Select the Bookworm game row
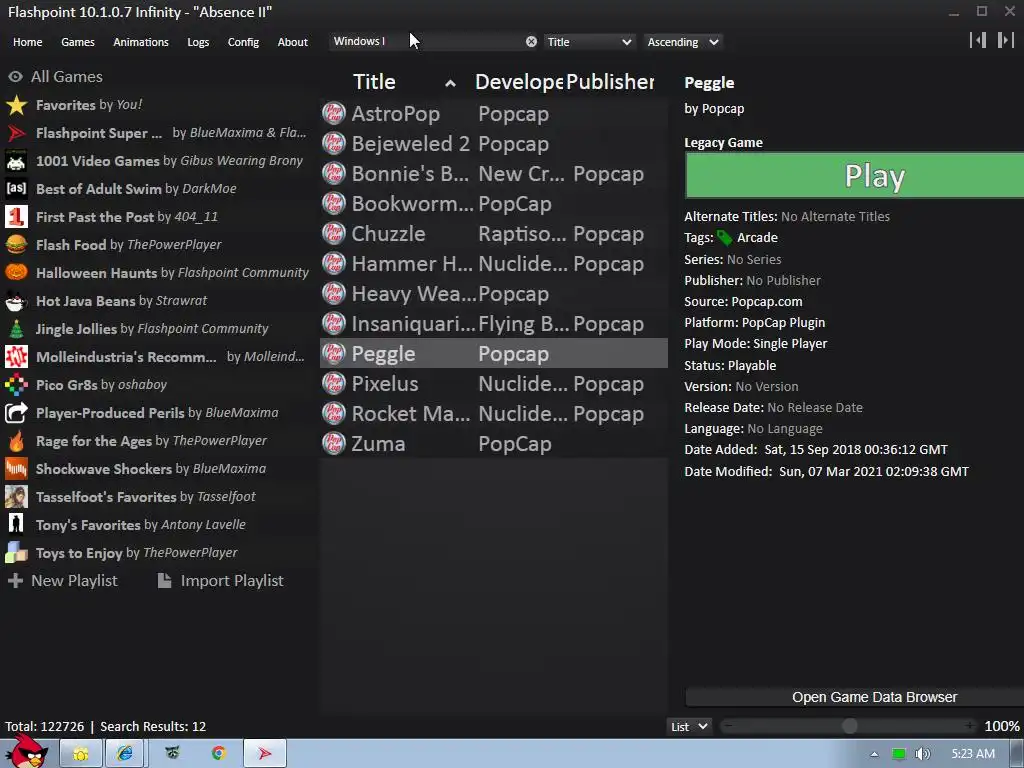This screenshot has width=1024, height=768. tap(494, 204)
